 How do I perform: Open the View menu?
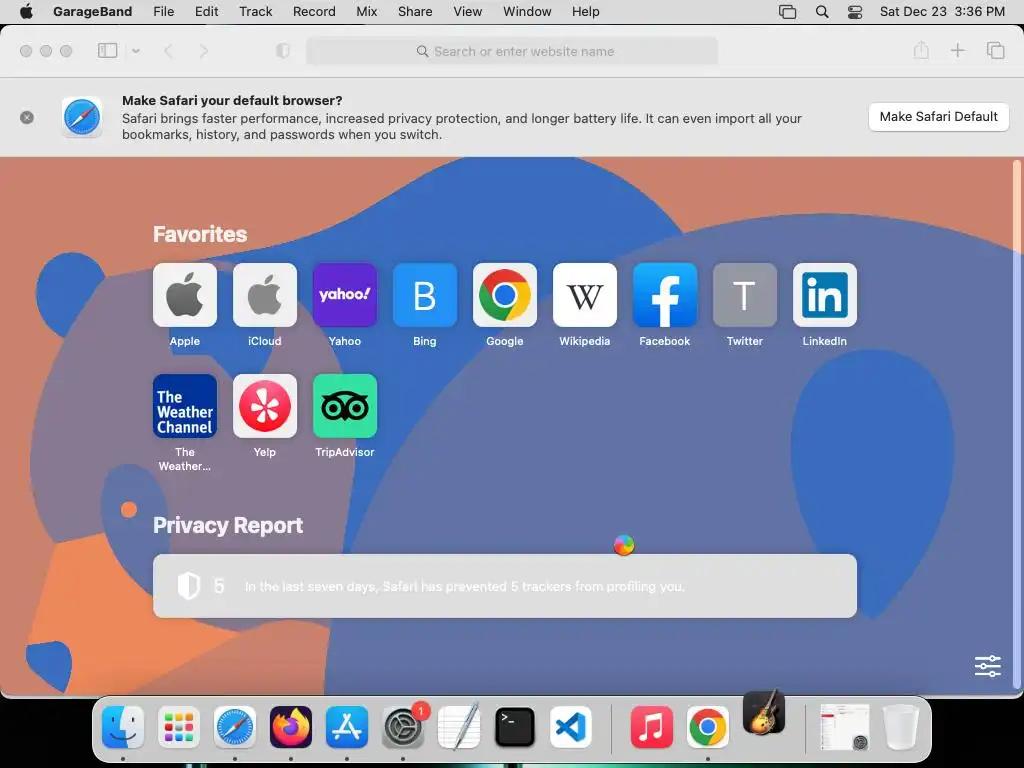point(468,12)
